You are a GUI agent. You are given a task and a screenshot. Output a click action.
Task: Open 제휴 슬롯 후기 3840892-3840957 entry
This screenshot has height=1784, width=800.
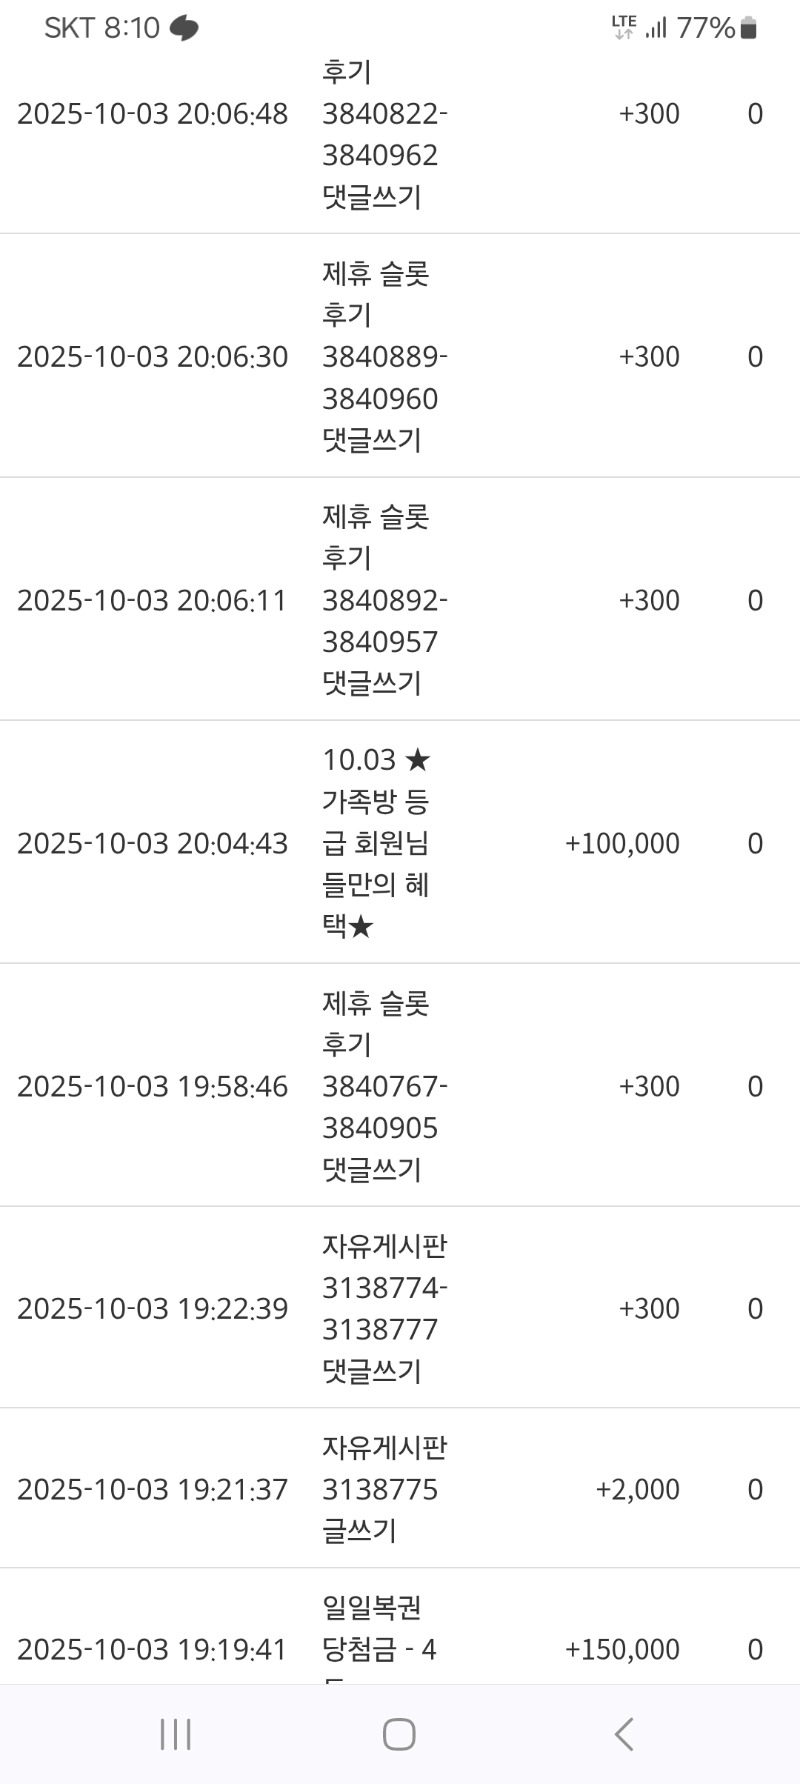point(384,600)
